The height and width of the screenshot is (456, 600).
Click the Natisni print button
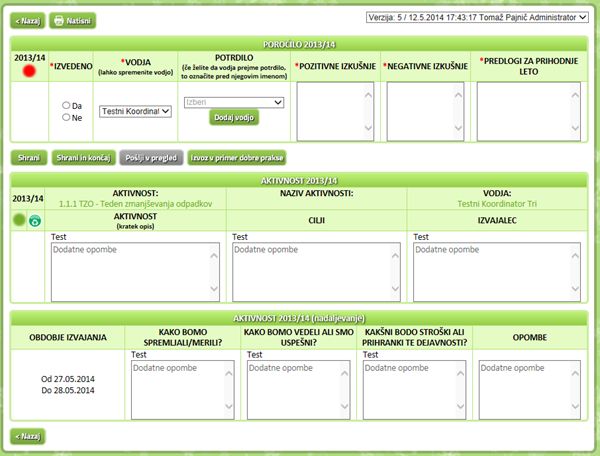pos(72,20)
